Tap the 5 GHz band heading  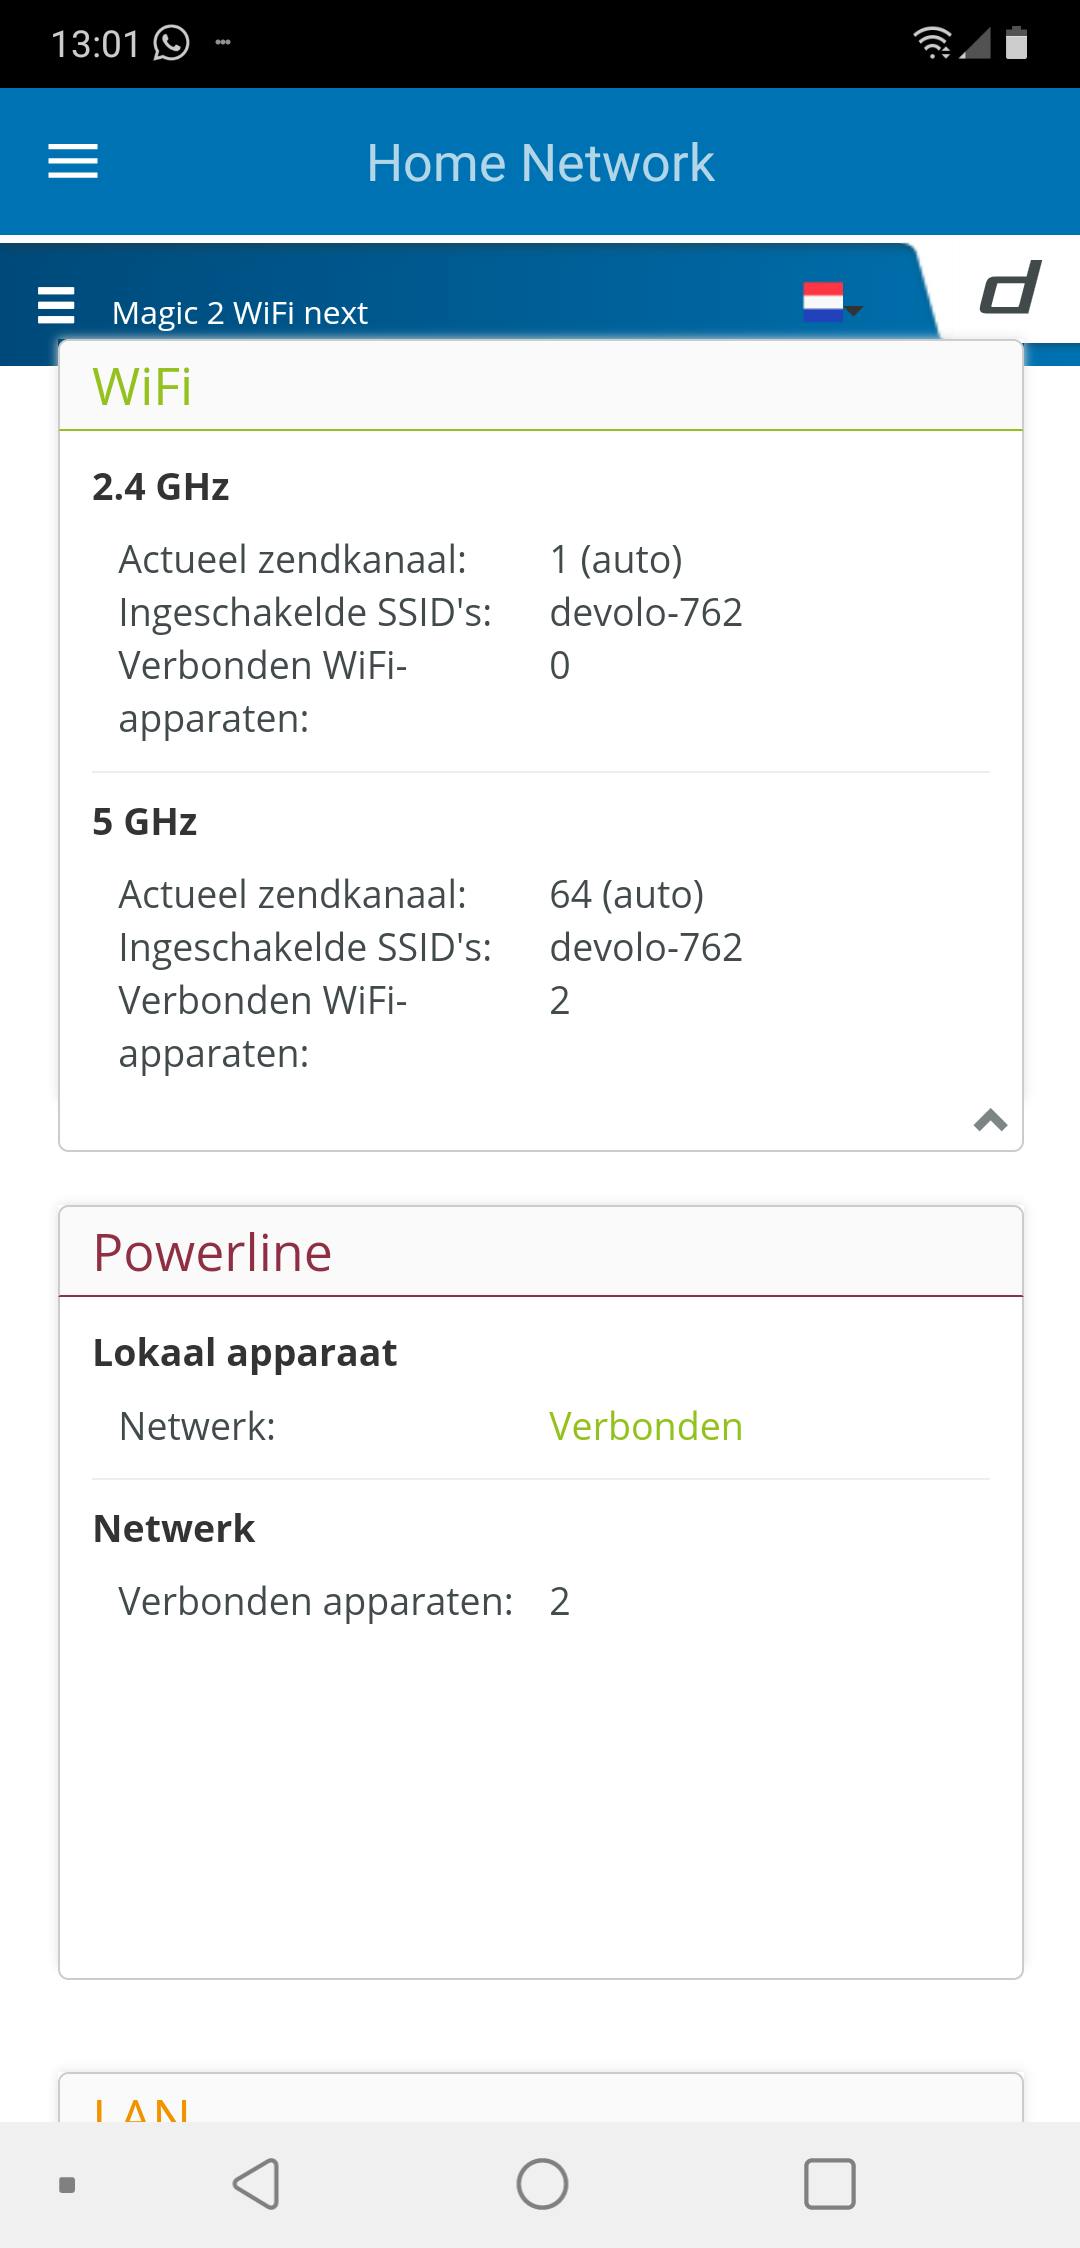(145, 822)
